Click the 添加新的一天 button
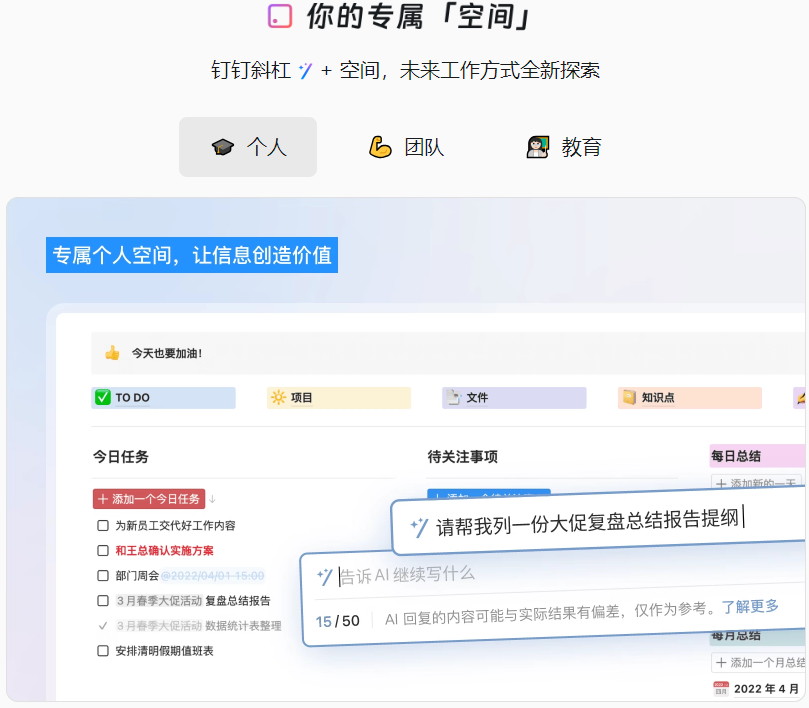This screenshot has height=708, width=809. point(756,483)
